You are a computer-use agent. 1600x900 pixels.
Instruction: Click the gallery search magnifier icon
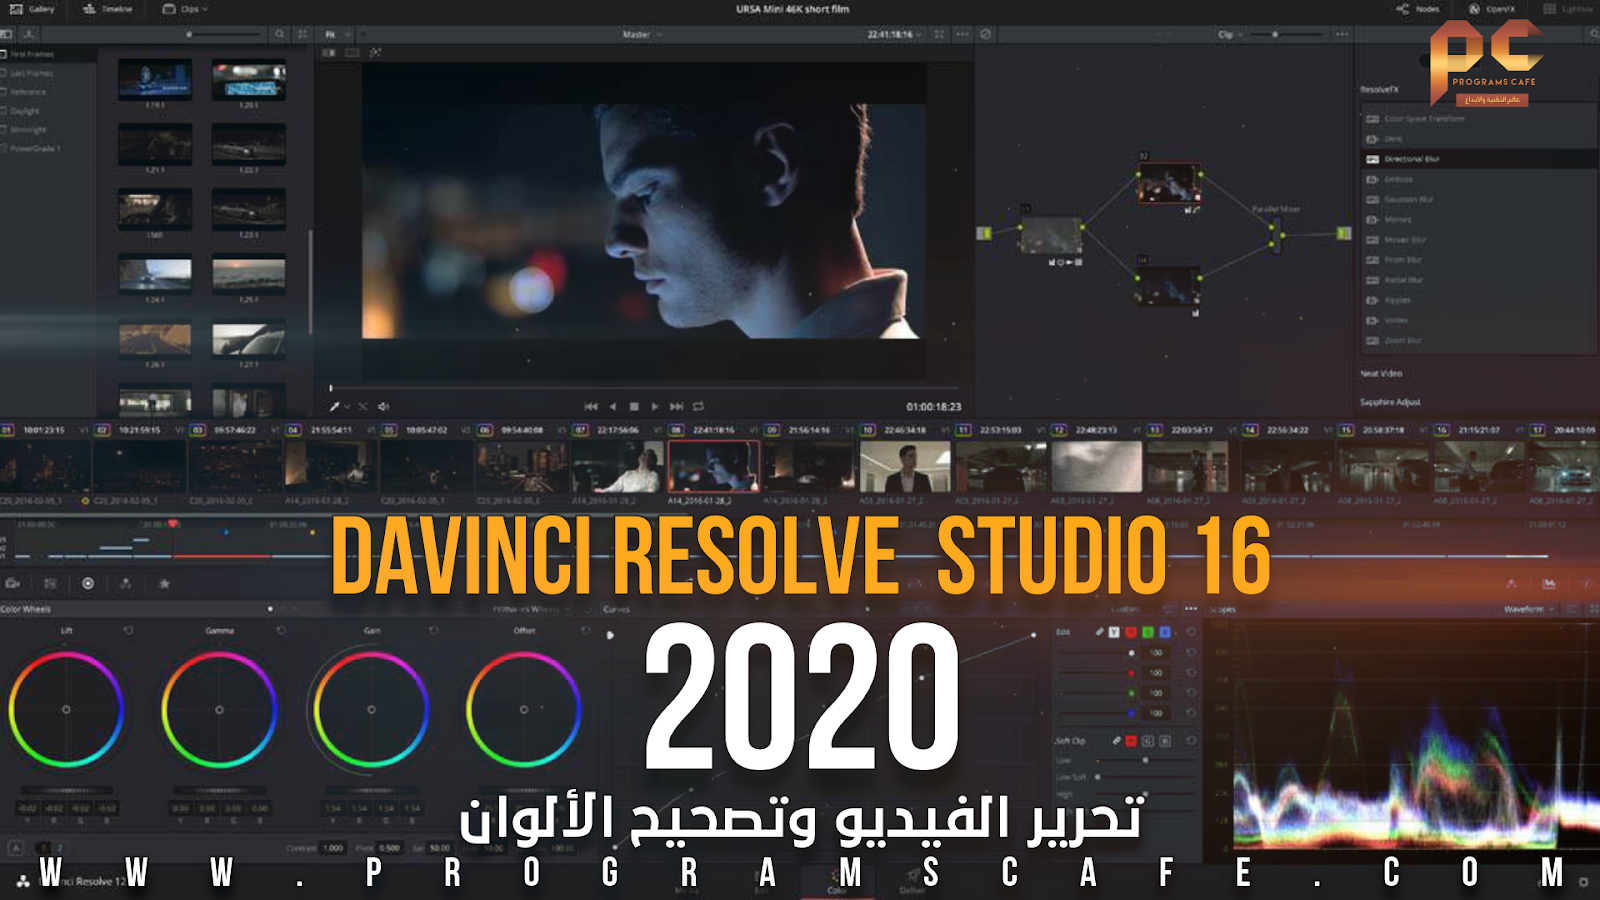point(280,34)
